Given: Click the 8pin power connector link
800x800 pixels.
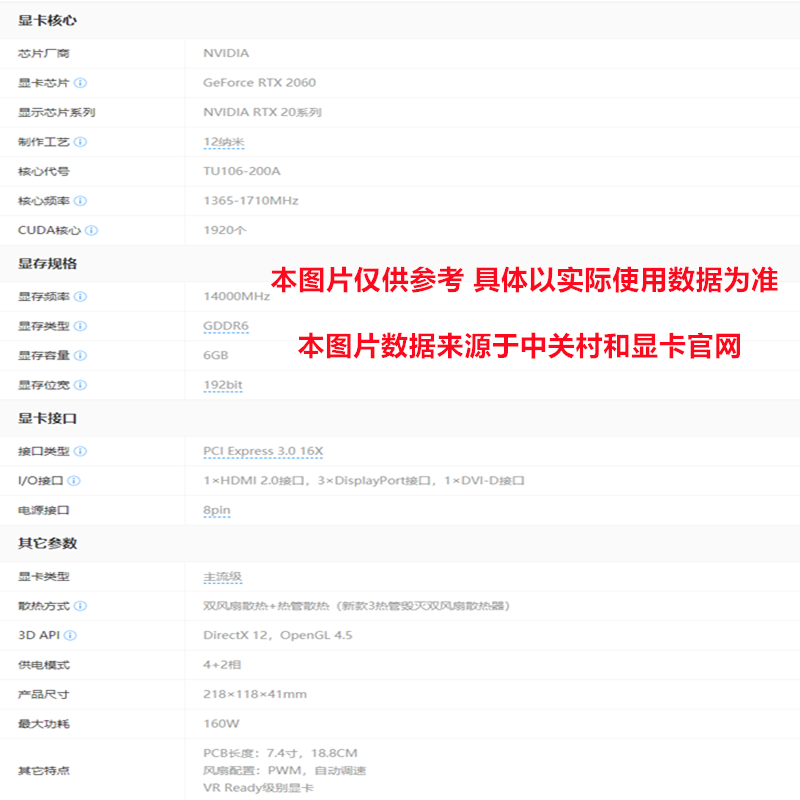Looking at the screenshot, I should pos(217,510).
